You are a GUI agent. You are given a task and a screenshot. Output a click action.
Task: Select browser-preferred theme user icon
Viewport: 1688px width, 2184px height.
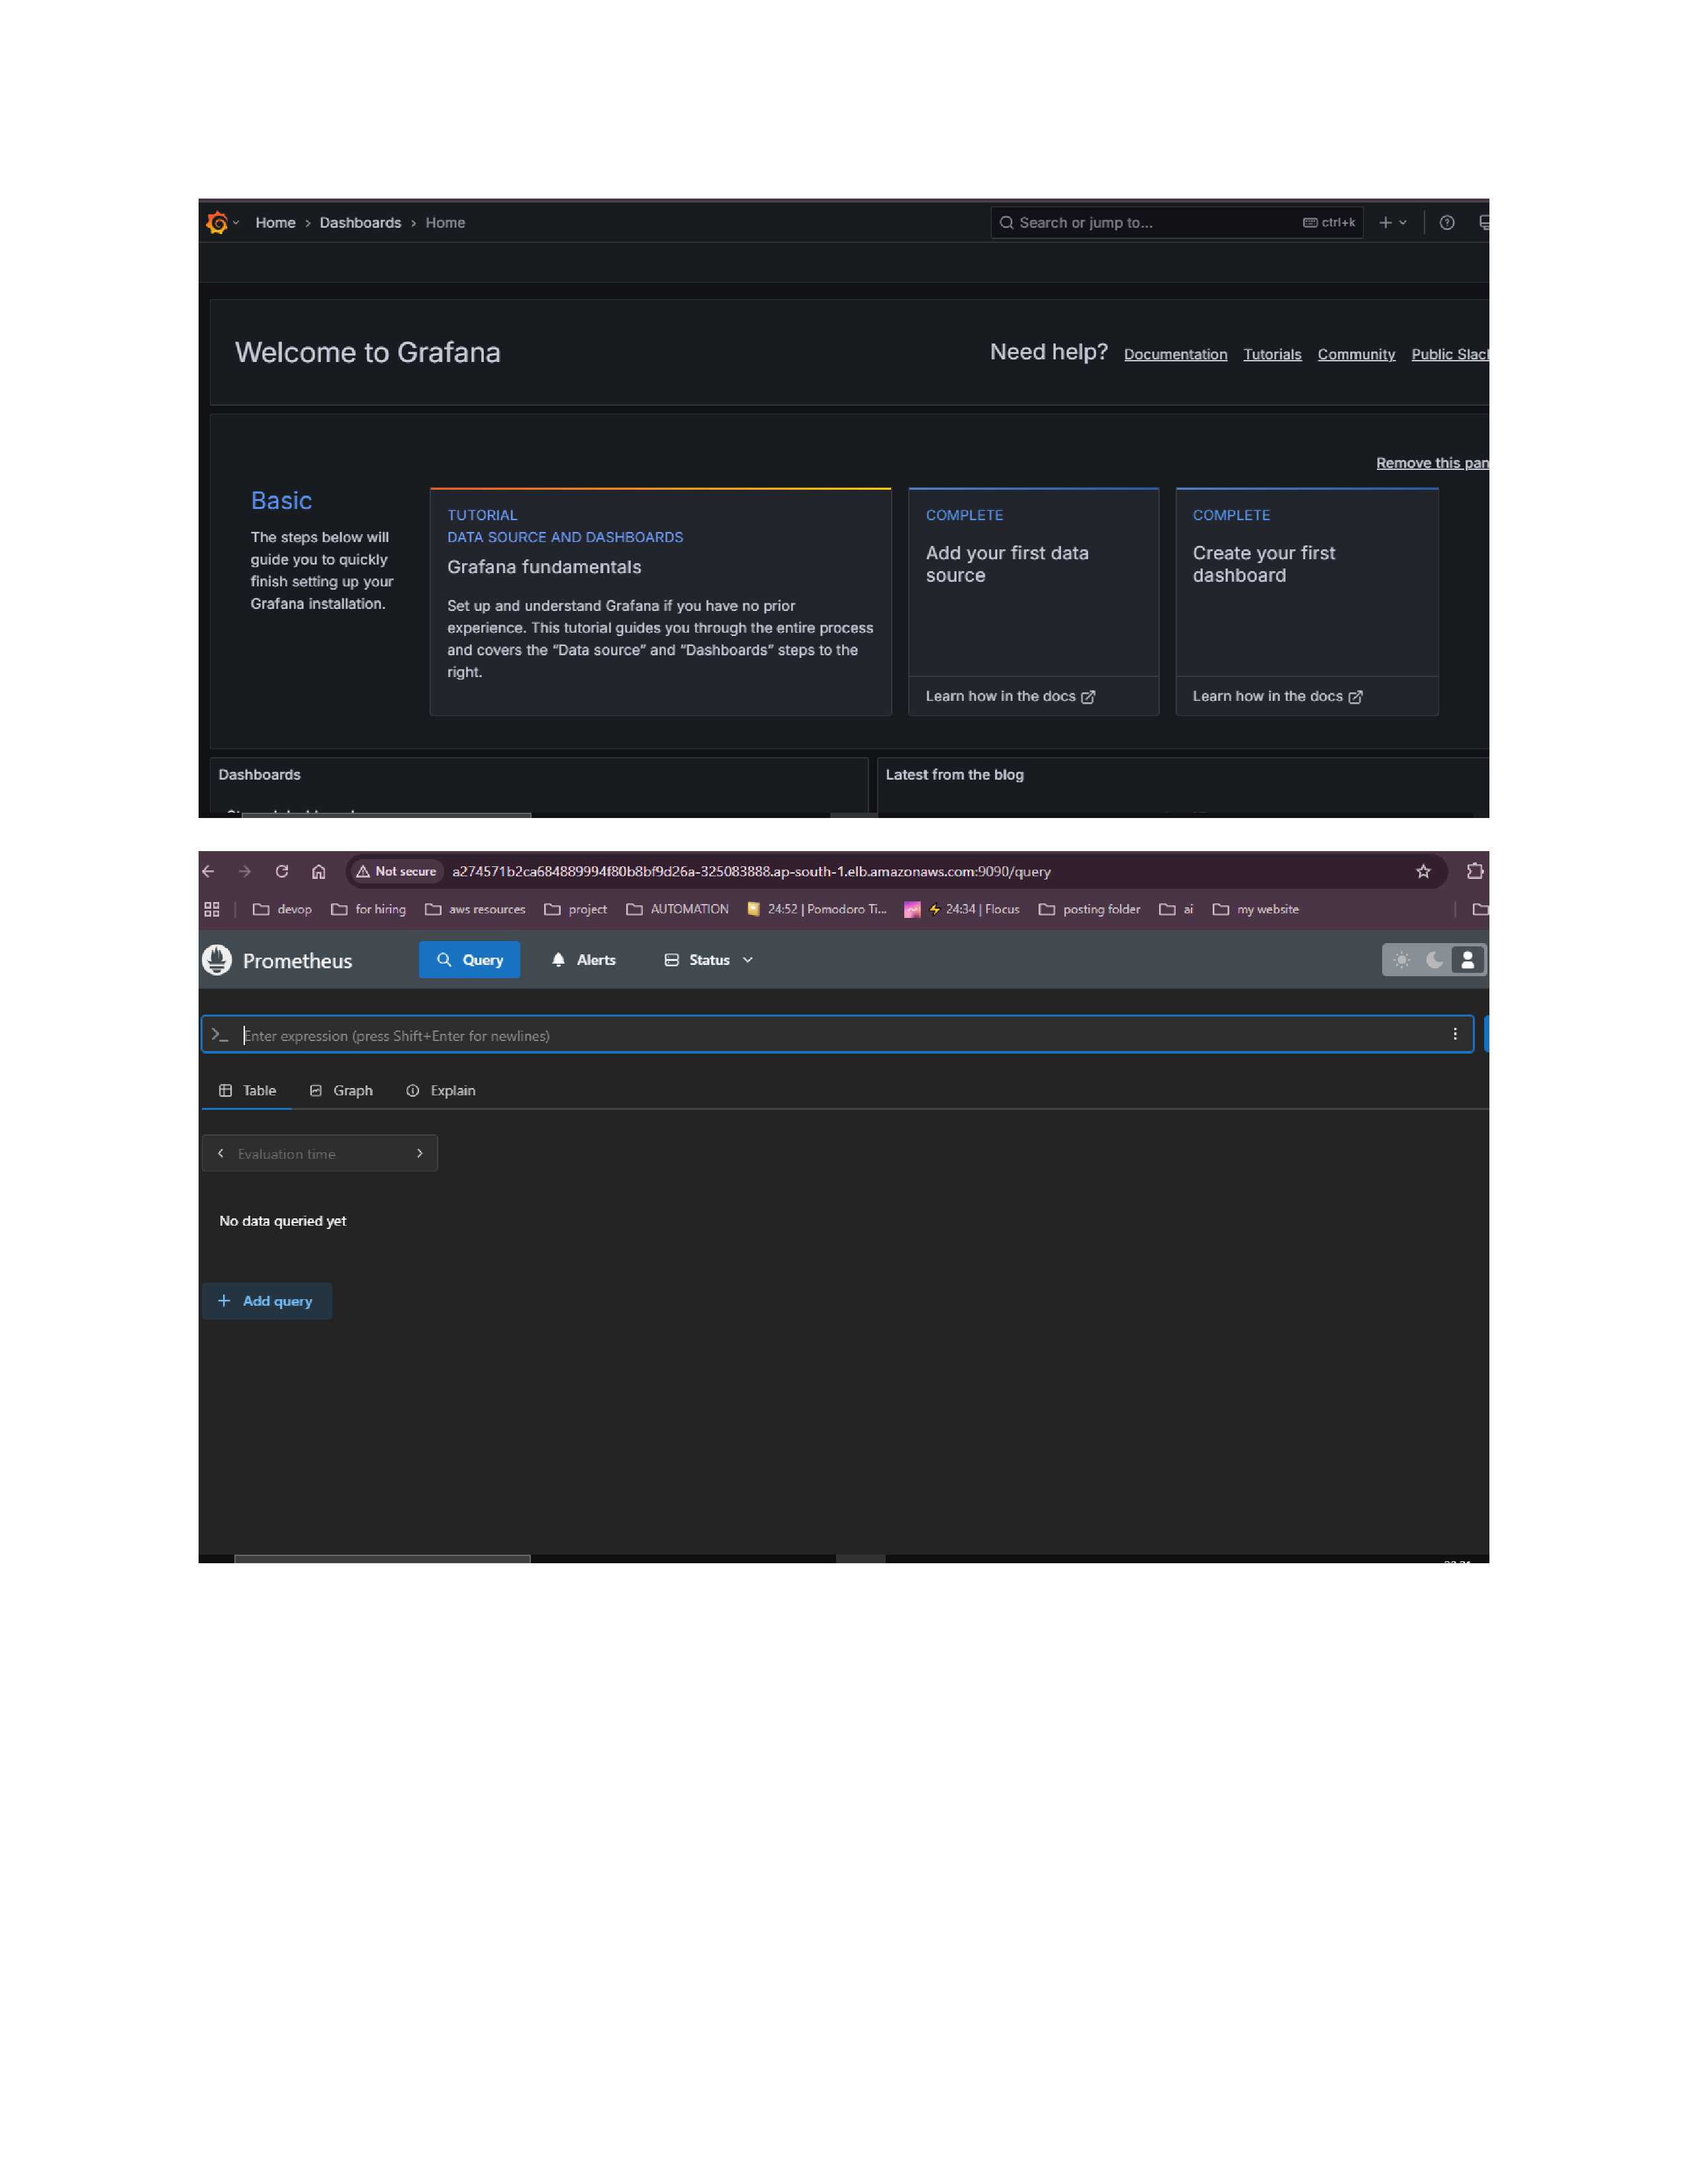(1468, 960)
